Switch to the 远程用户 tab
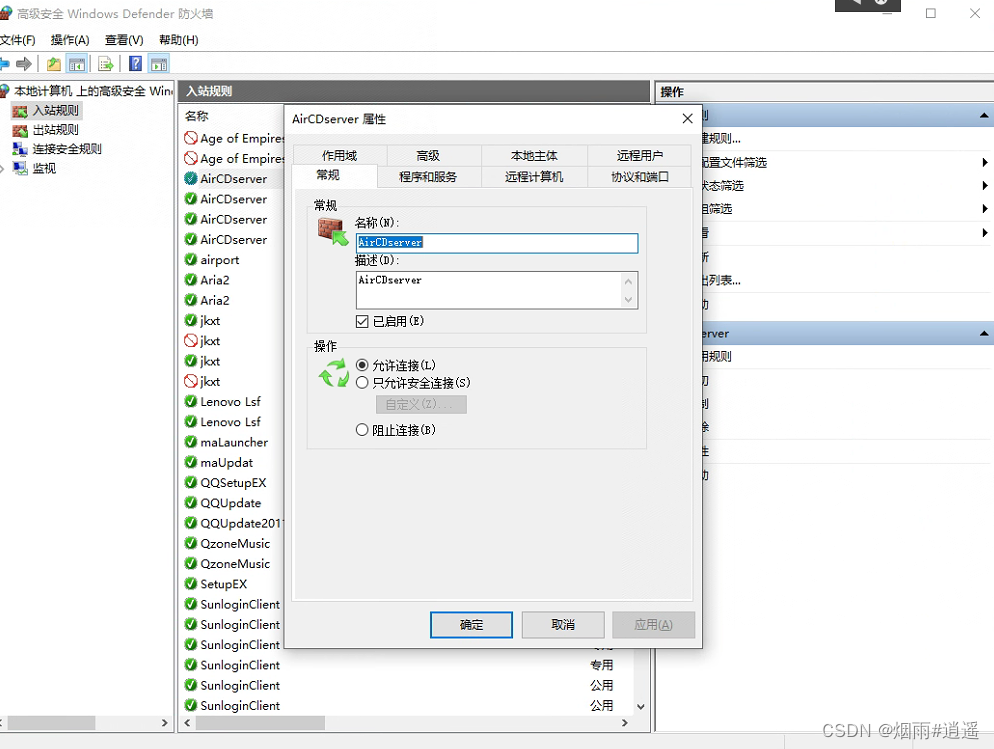Screen dimensions: 994x749 tap(640, 155)
